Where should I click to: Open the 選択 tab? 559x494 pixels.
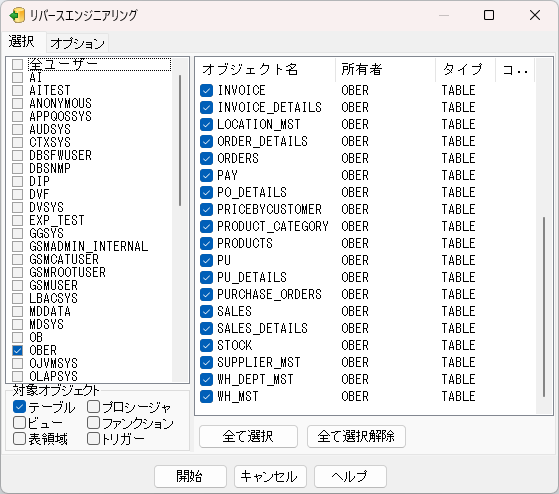(22, 42)
